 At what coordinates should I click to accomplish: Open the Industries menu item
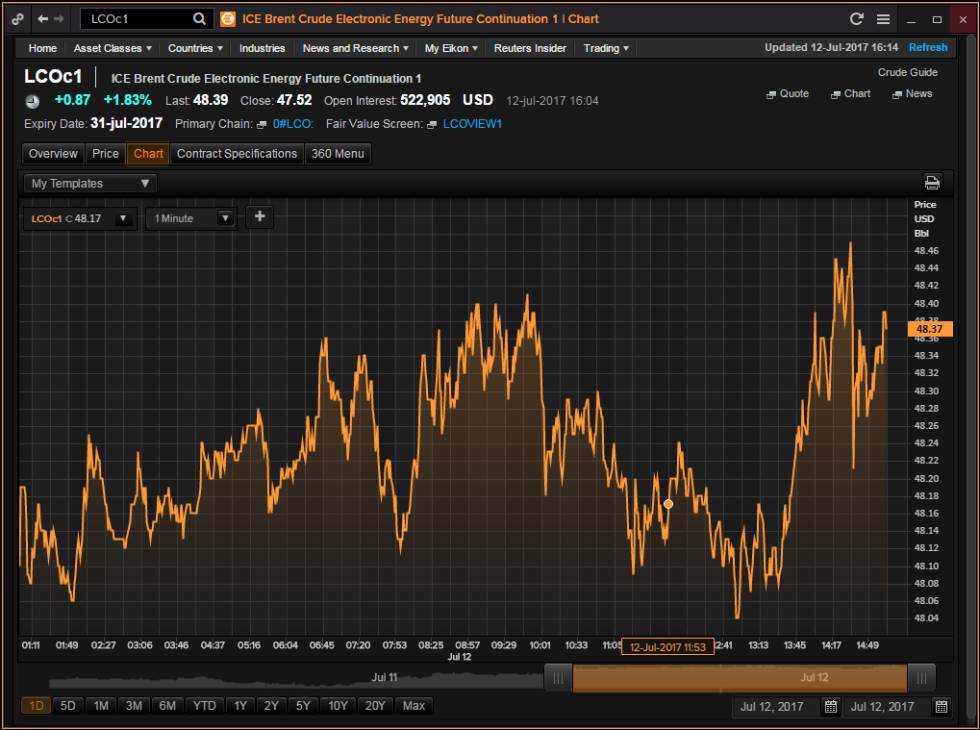point(262,48)
